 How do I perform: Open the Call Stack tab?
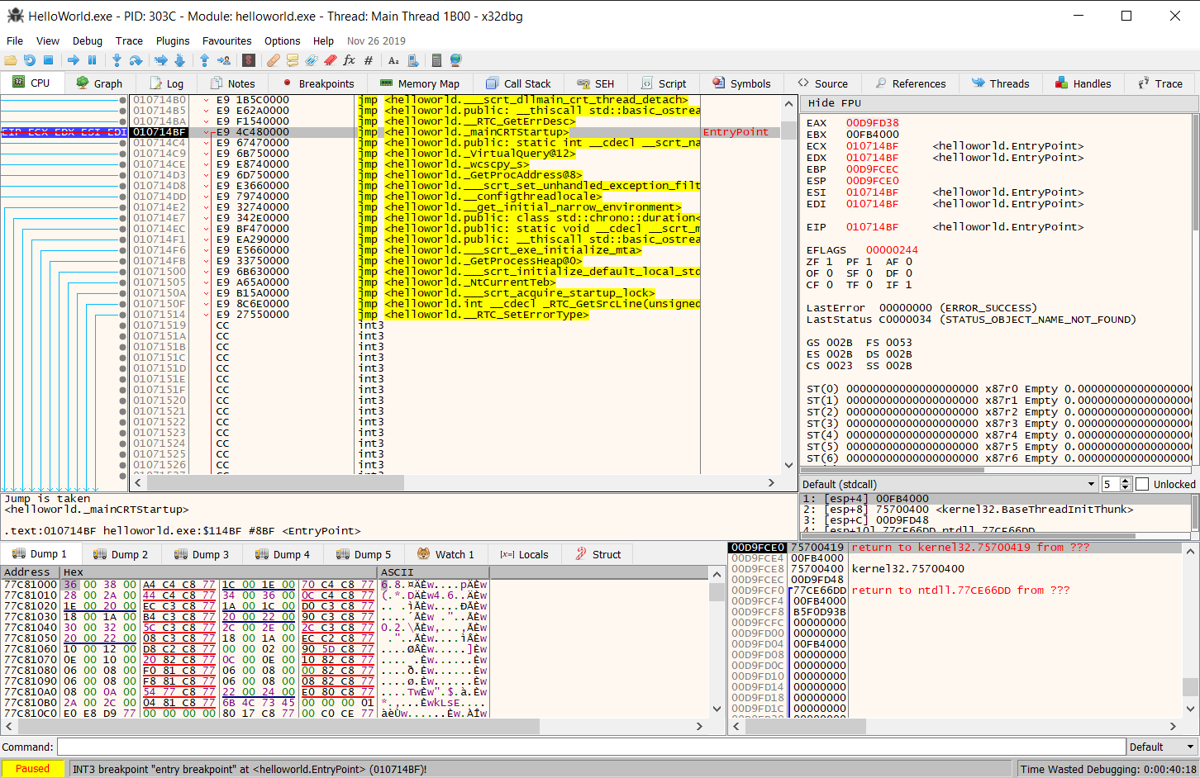pyautogui.click(x=518, y=84)
